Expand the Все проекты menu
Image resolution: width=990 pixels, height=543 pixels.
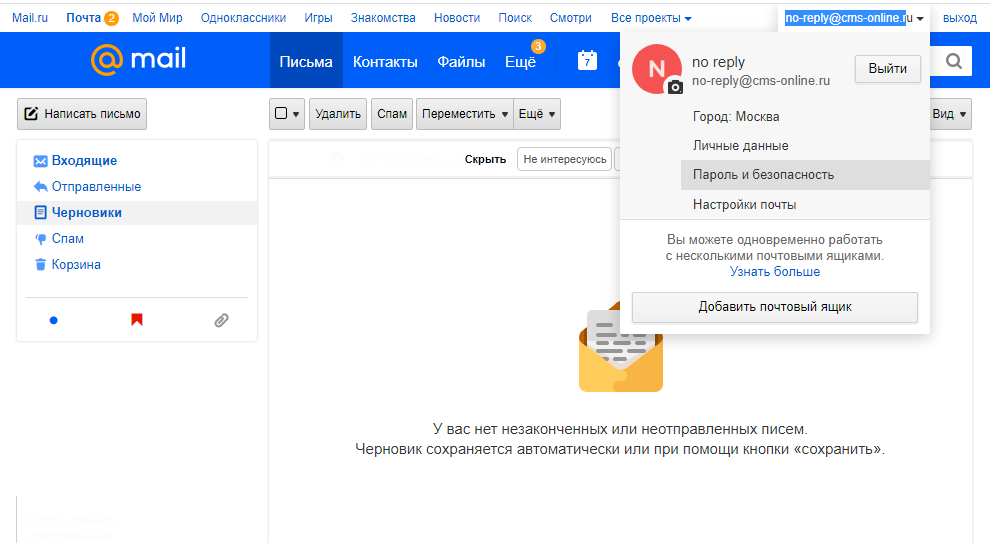point(651,18)
